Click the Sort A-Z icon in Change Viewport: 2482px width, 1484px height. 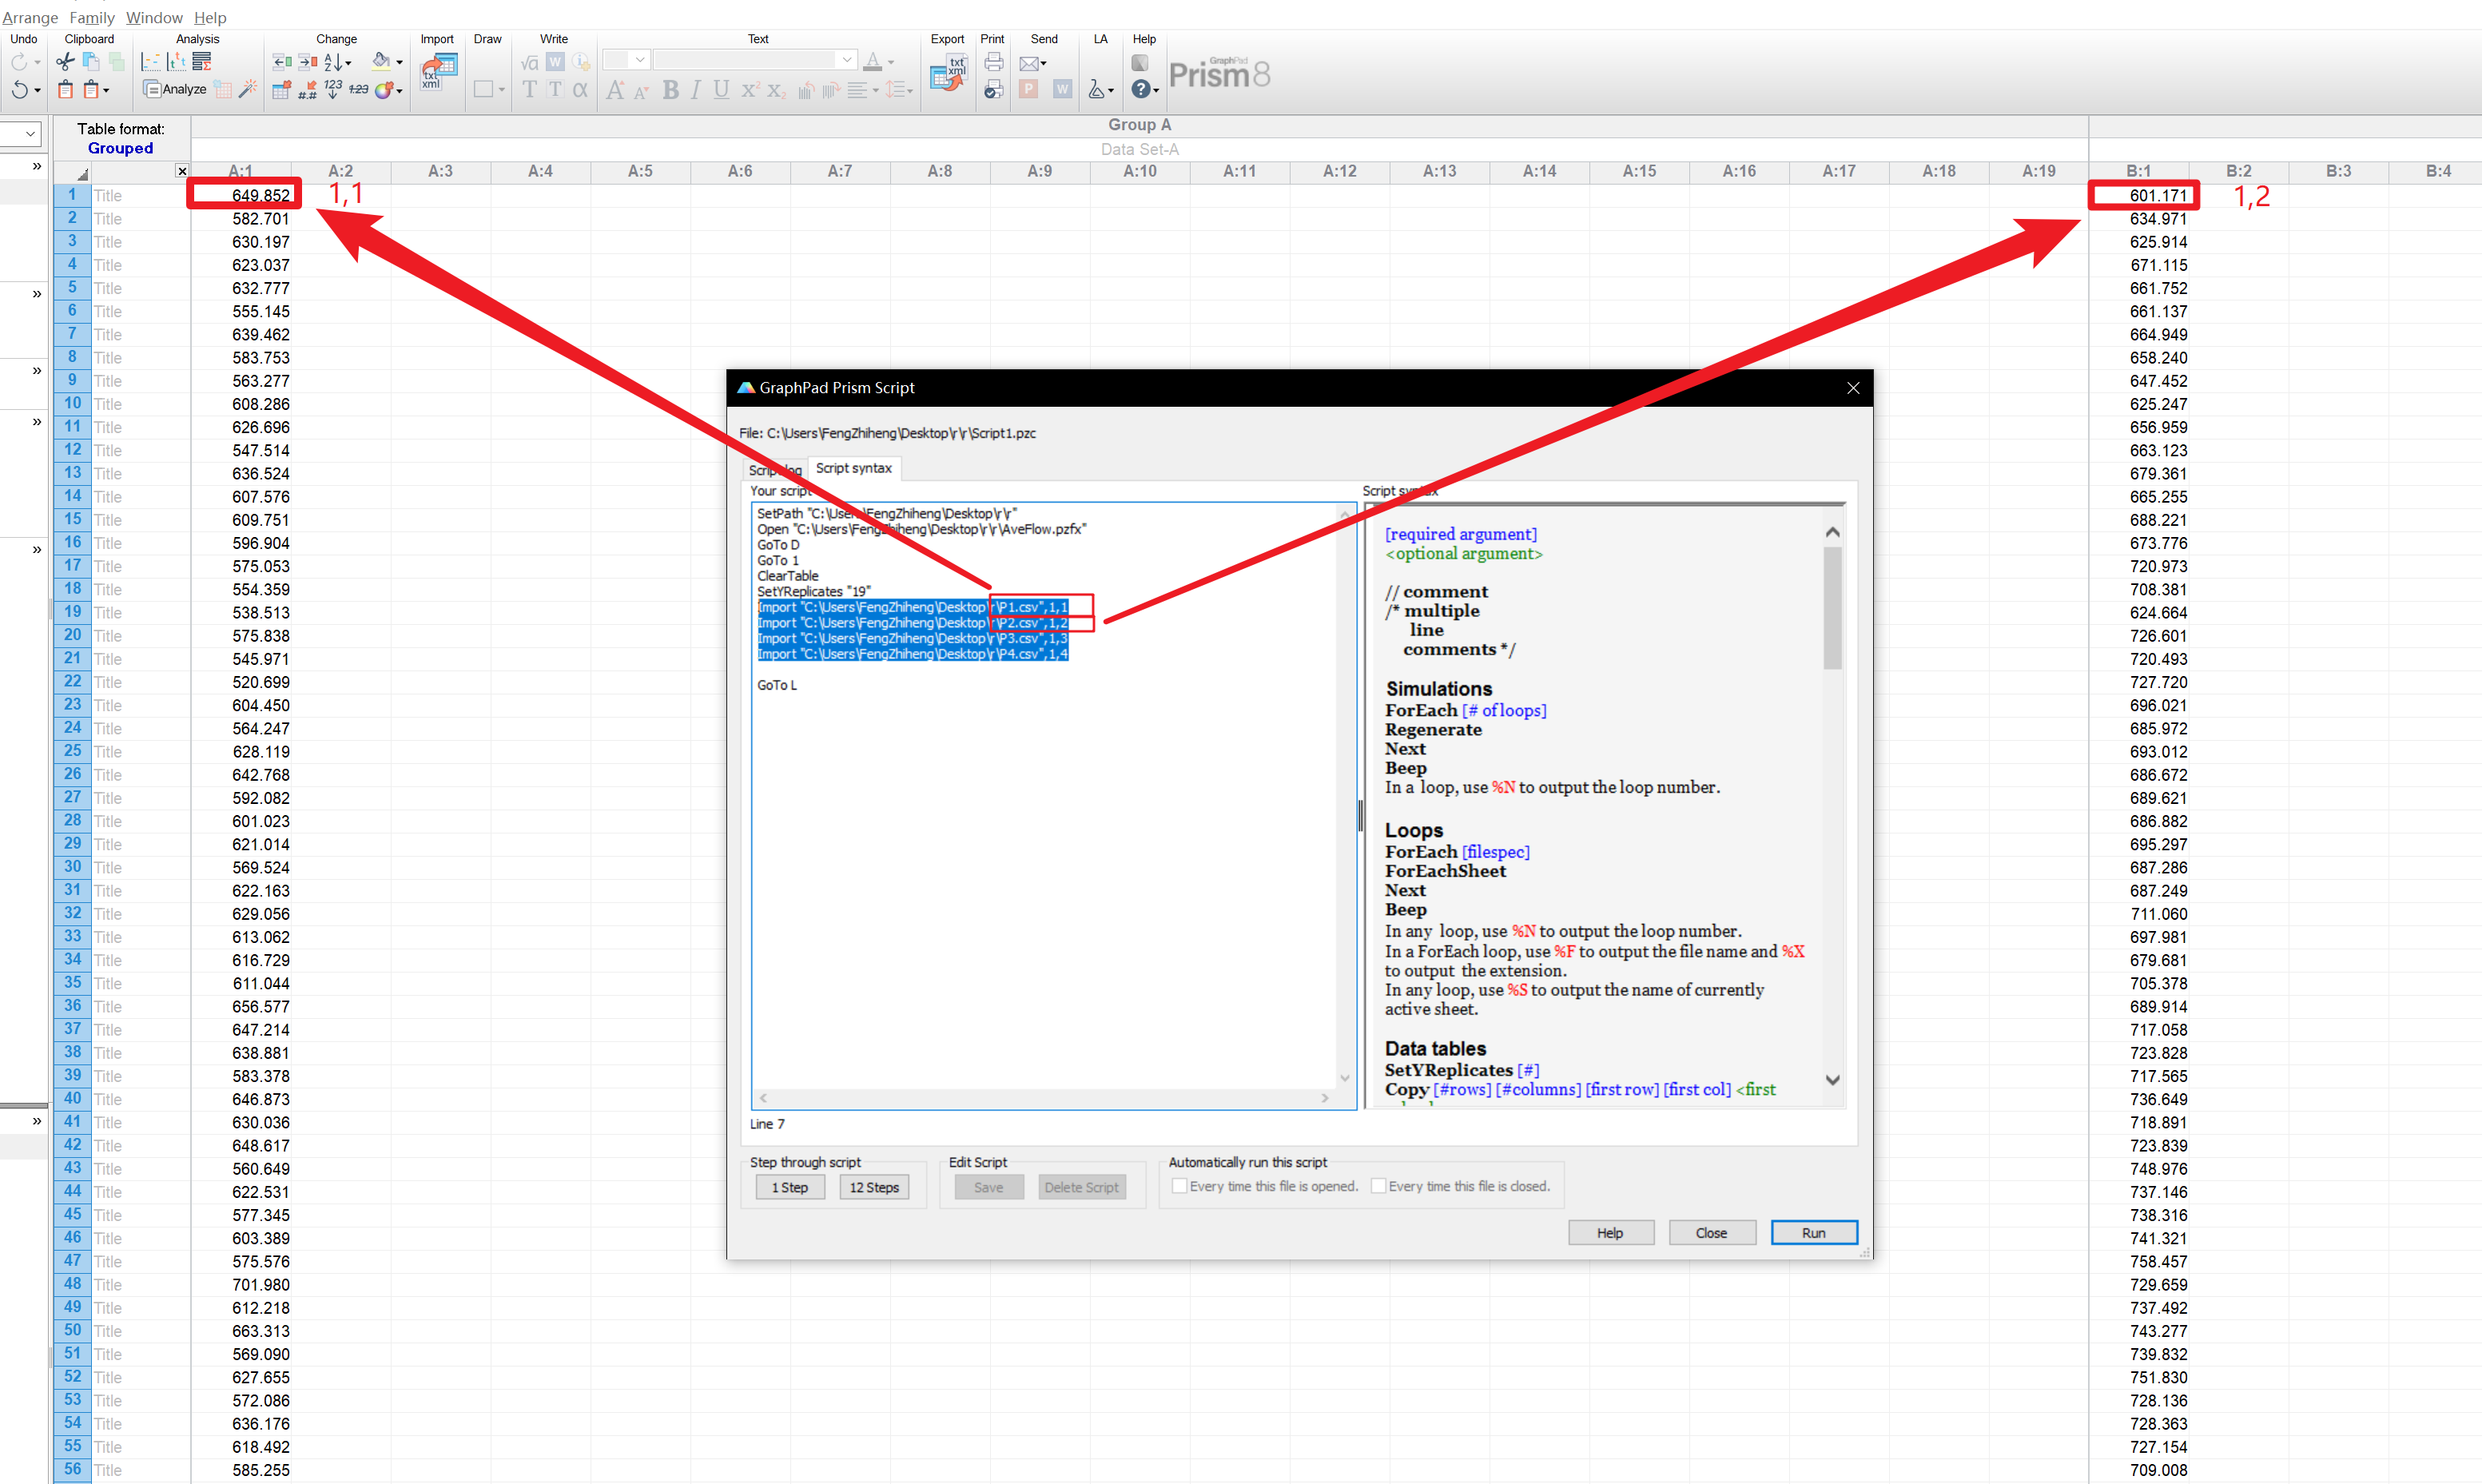334,62
